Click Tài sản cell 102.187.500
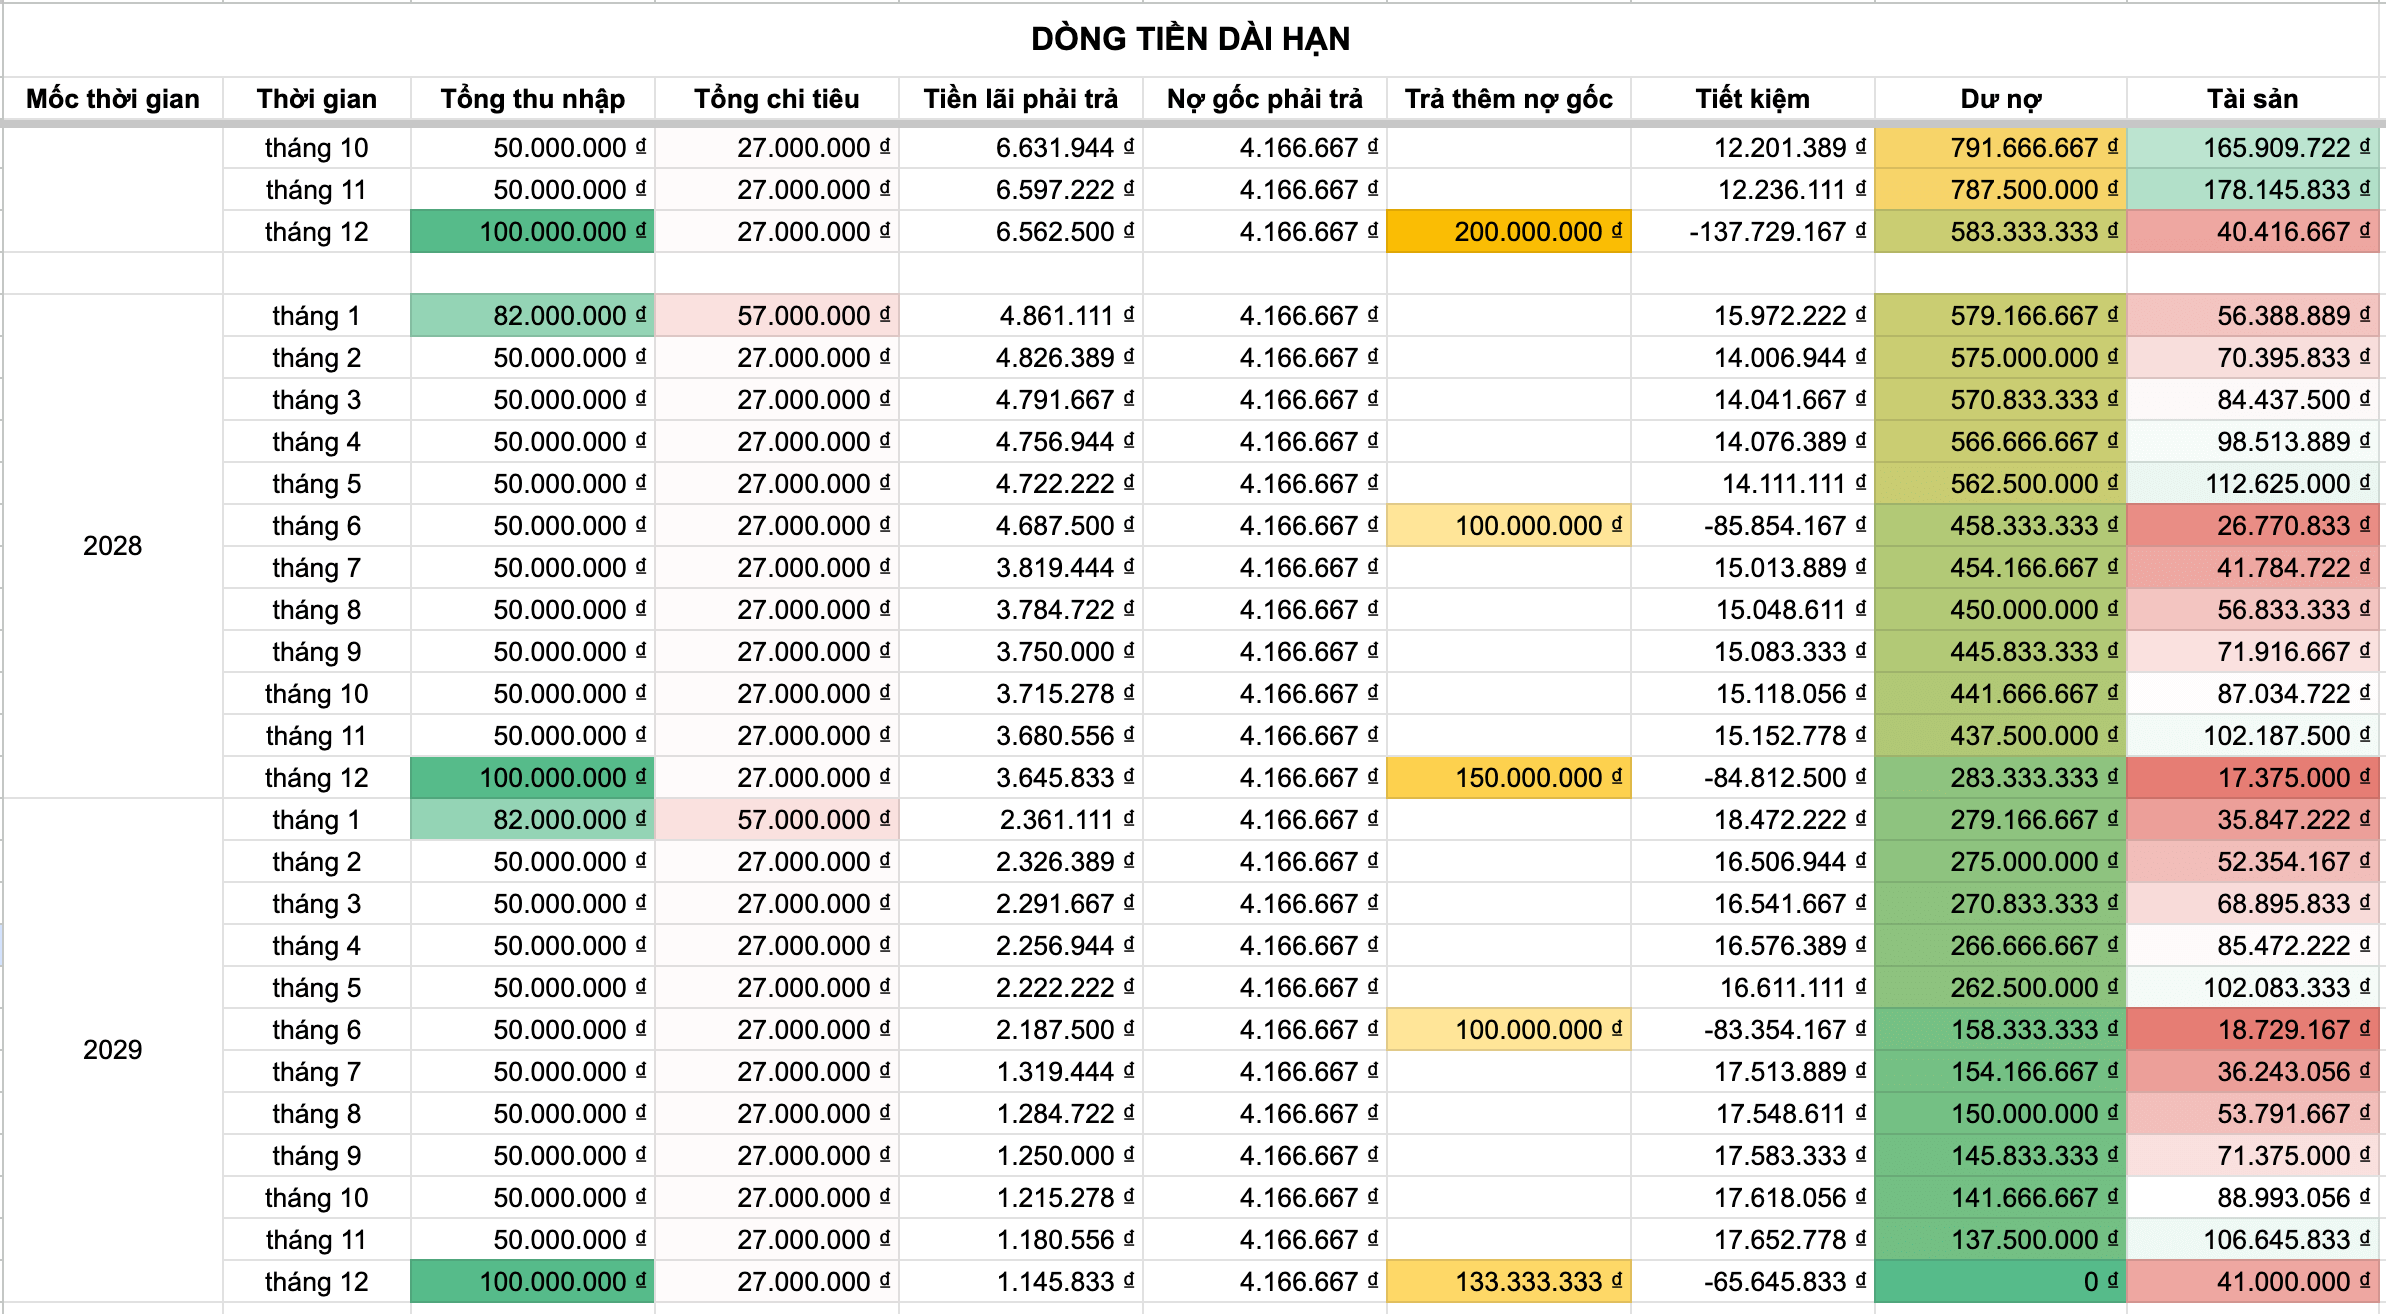Image resolution: width=2386 pixels, height=1314 pixels. coord(2253,736)
